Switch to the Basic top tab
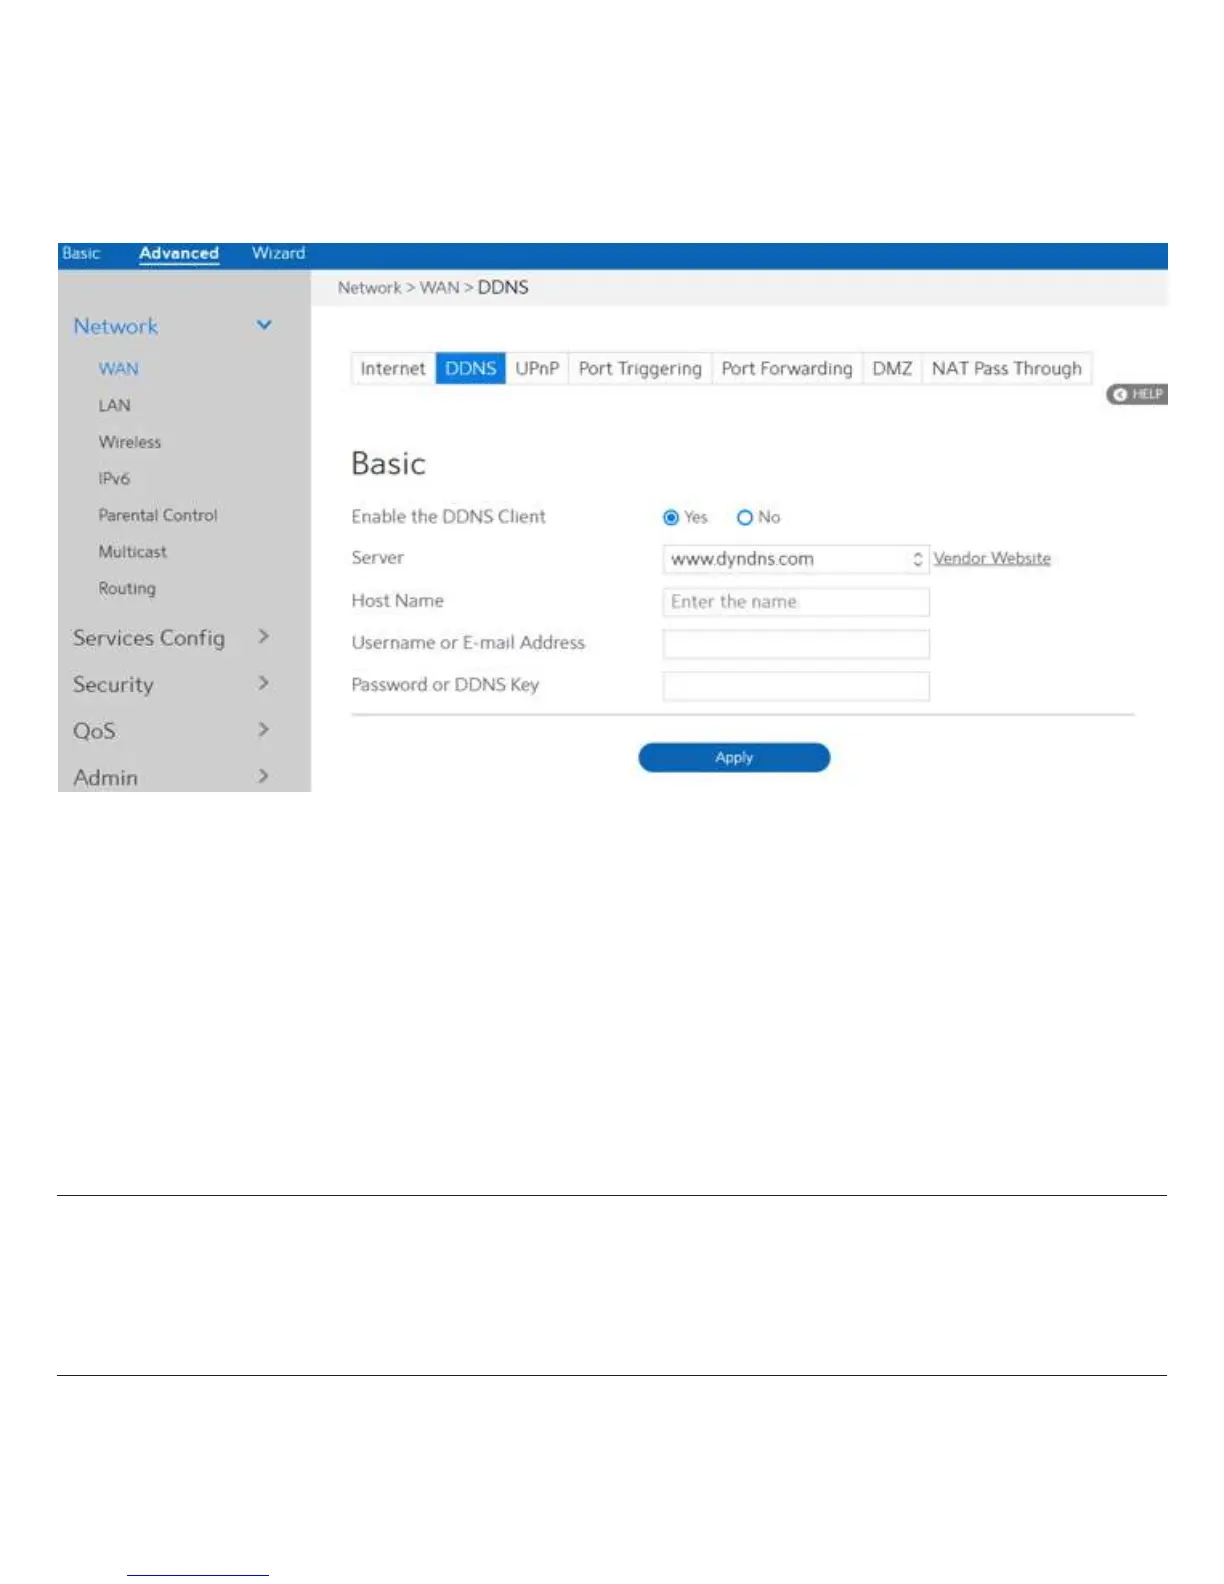 coord(81,253)
